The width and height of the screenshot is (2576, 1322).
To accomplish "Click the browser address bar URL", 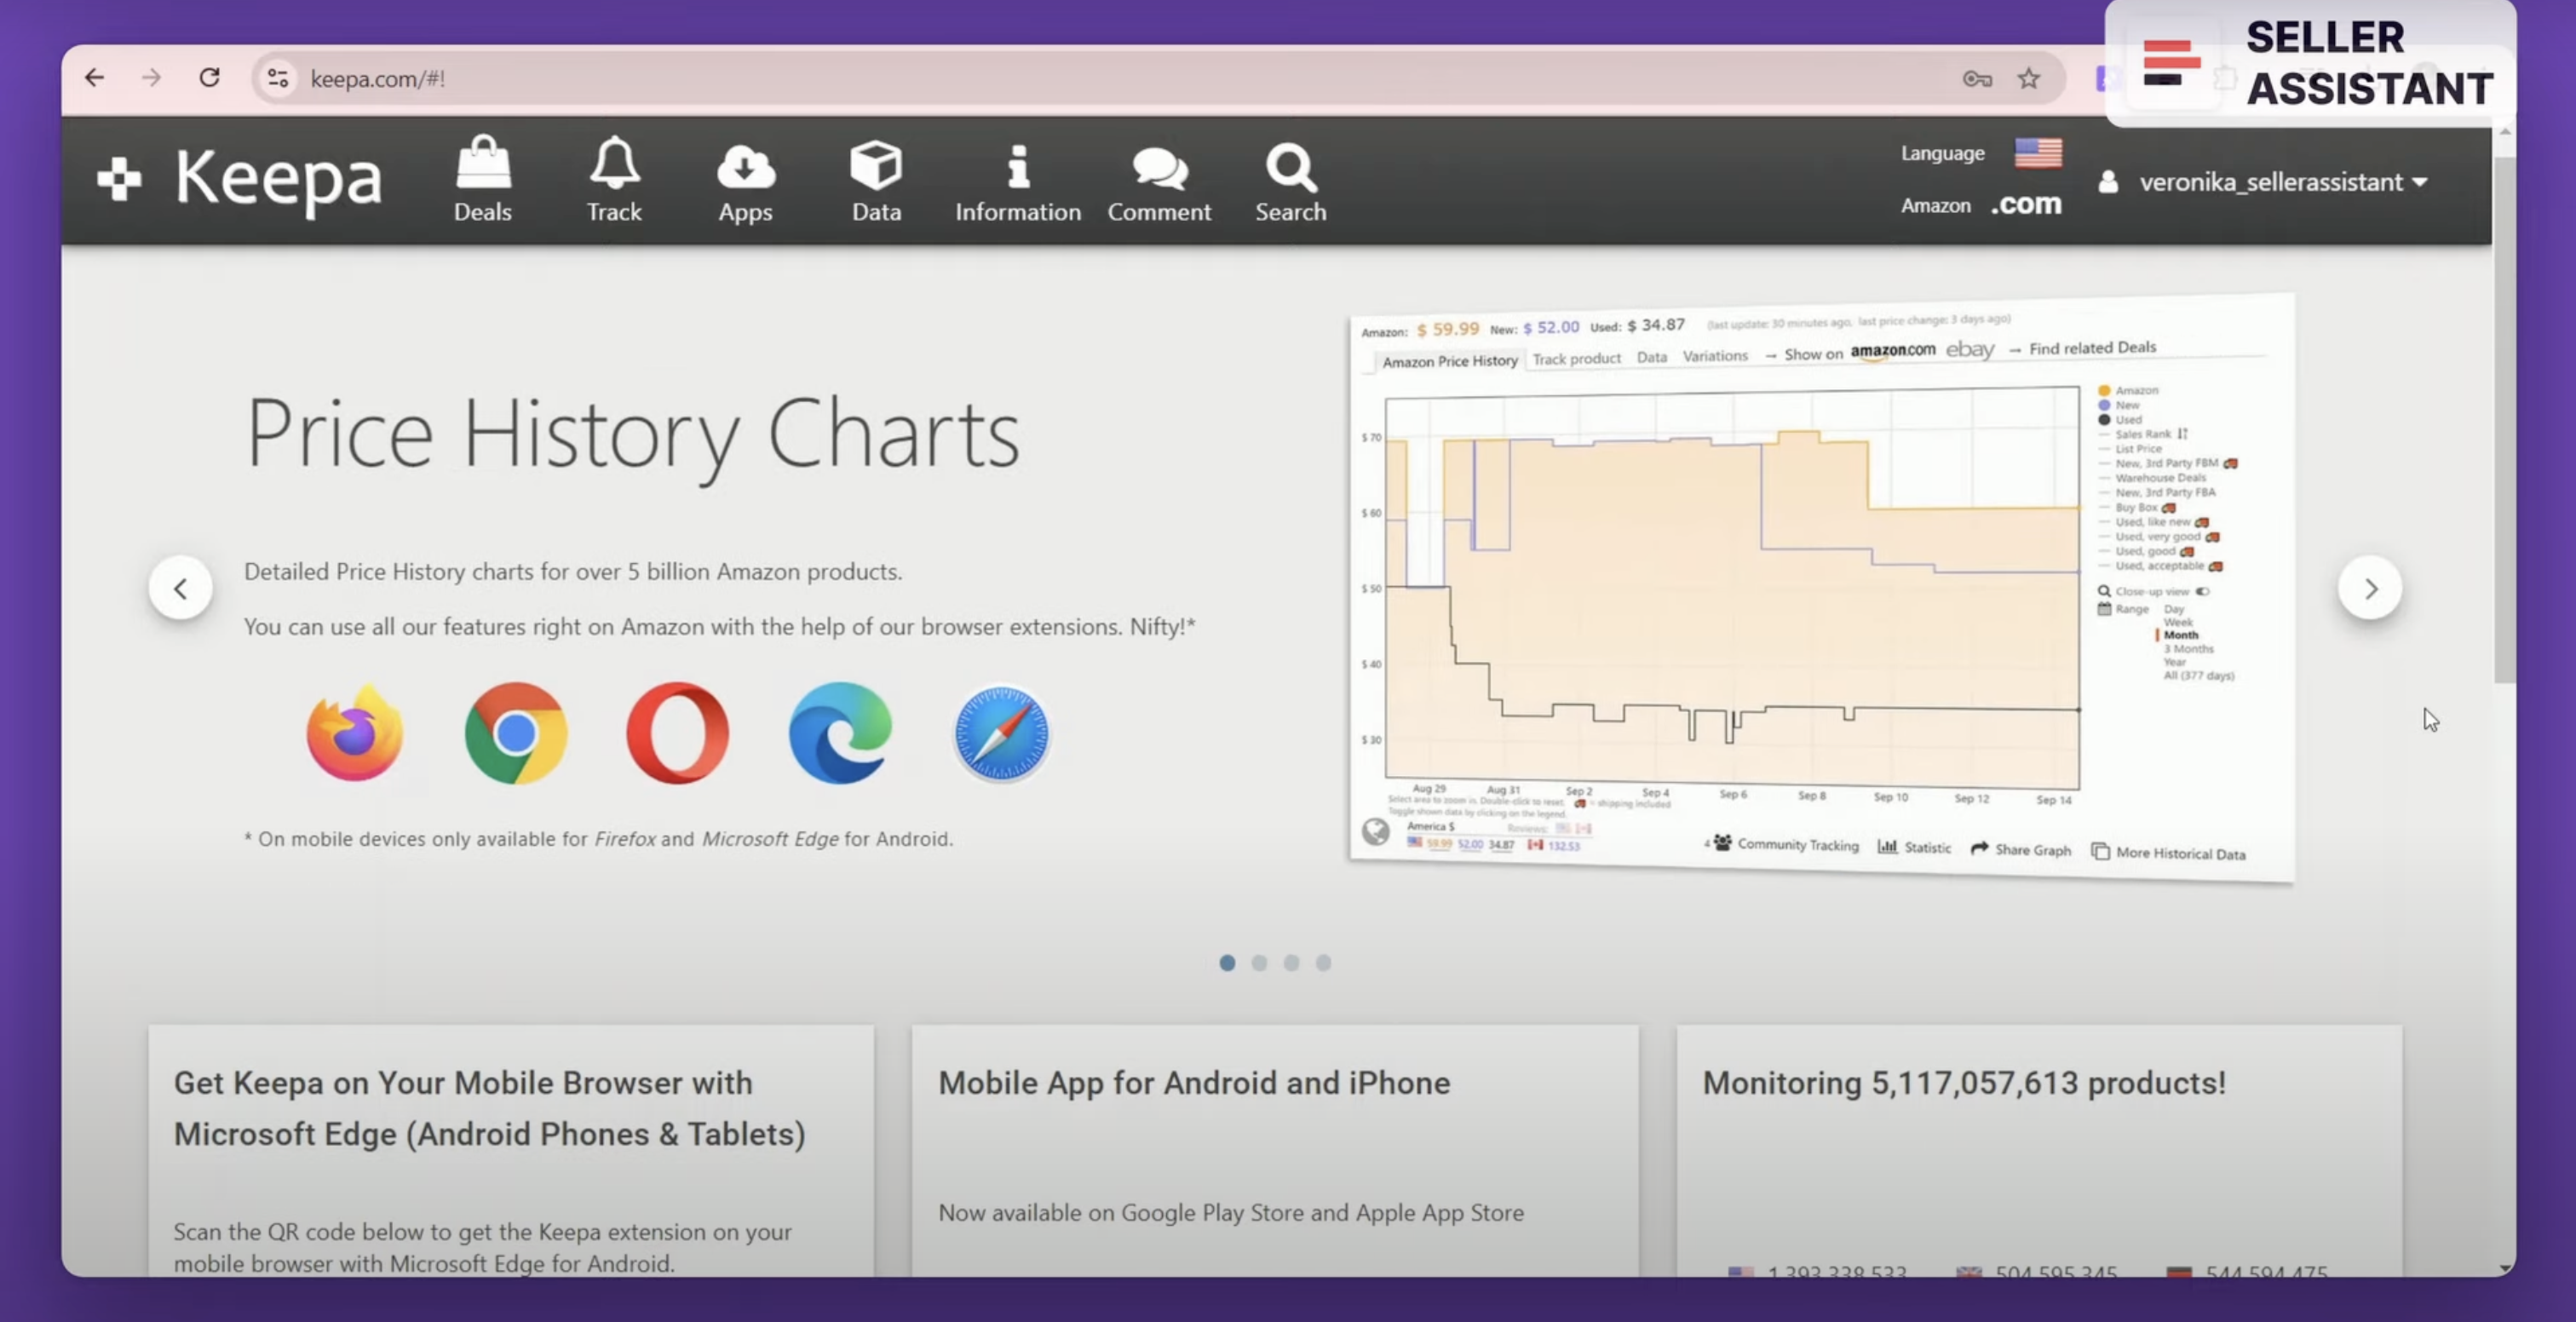I will tap(378, 79).
